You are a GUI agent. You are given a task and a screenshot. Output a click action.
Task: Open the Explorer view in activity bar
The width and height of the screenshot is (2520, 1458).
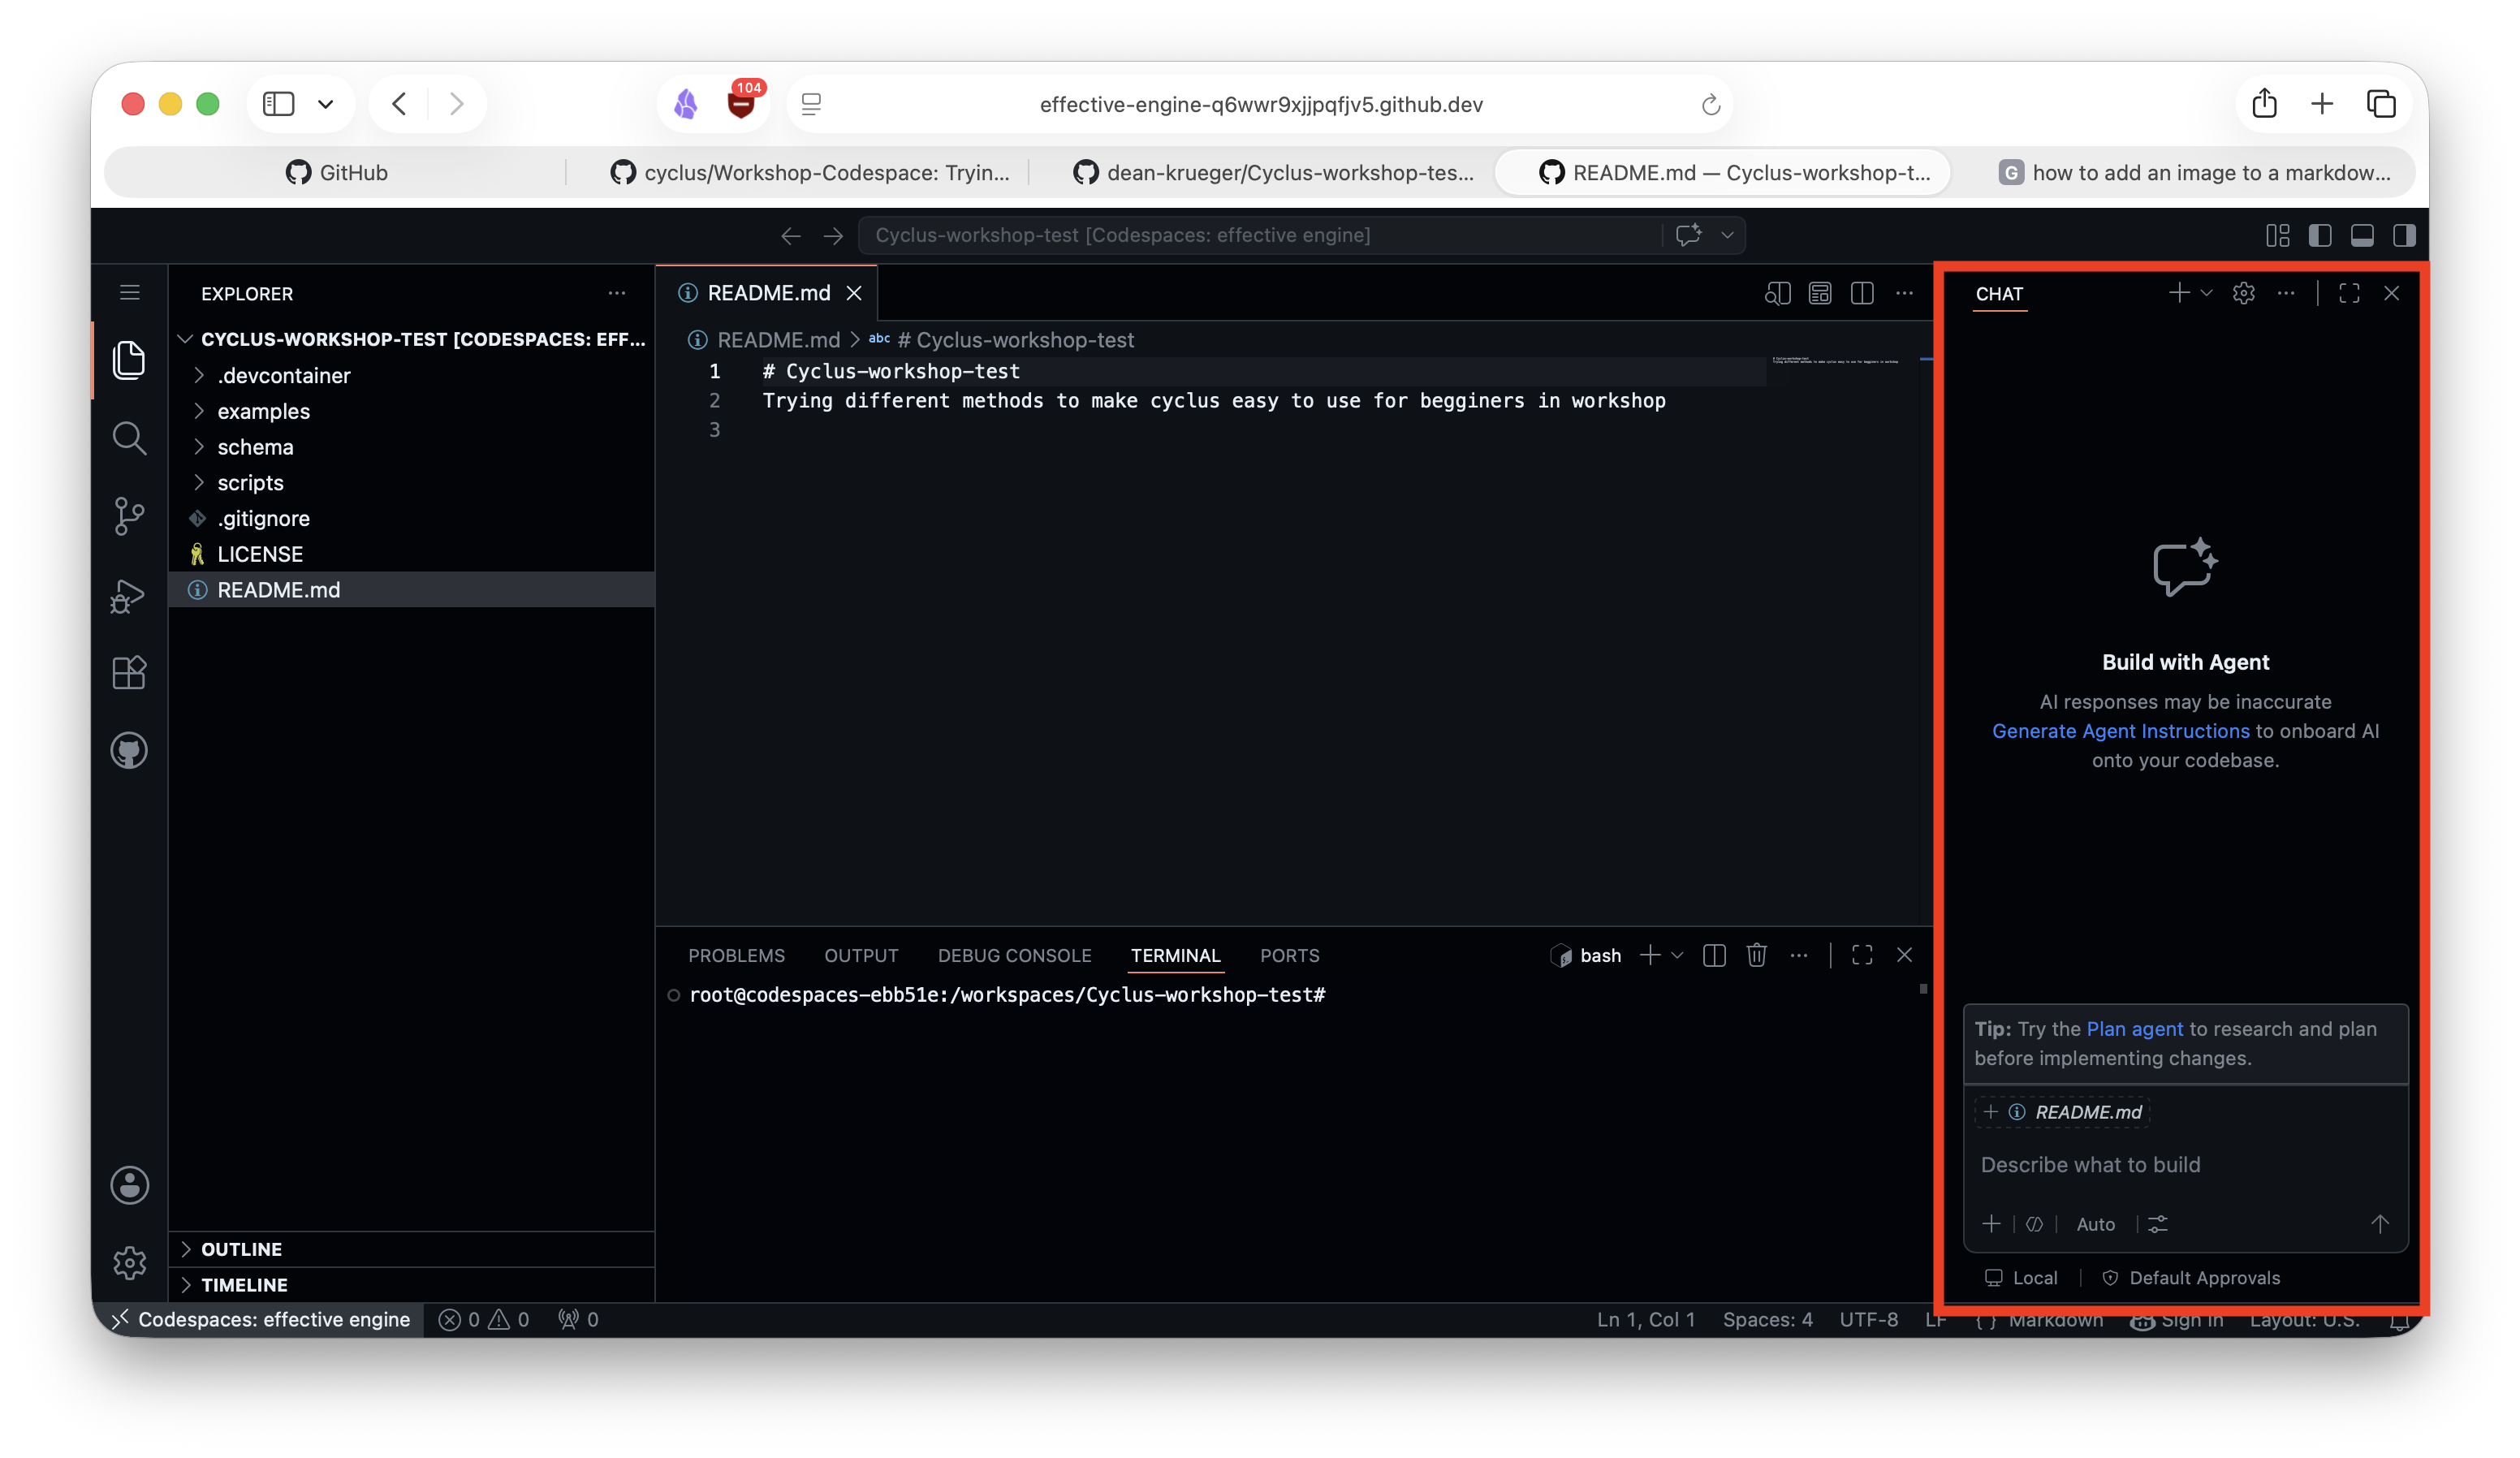[129, 360]
